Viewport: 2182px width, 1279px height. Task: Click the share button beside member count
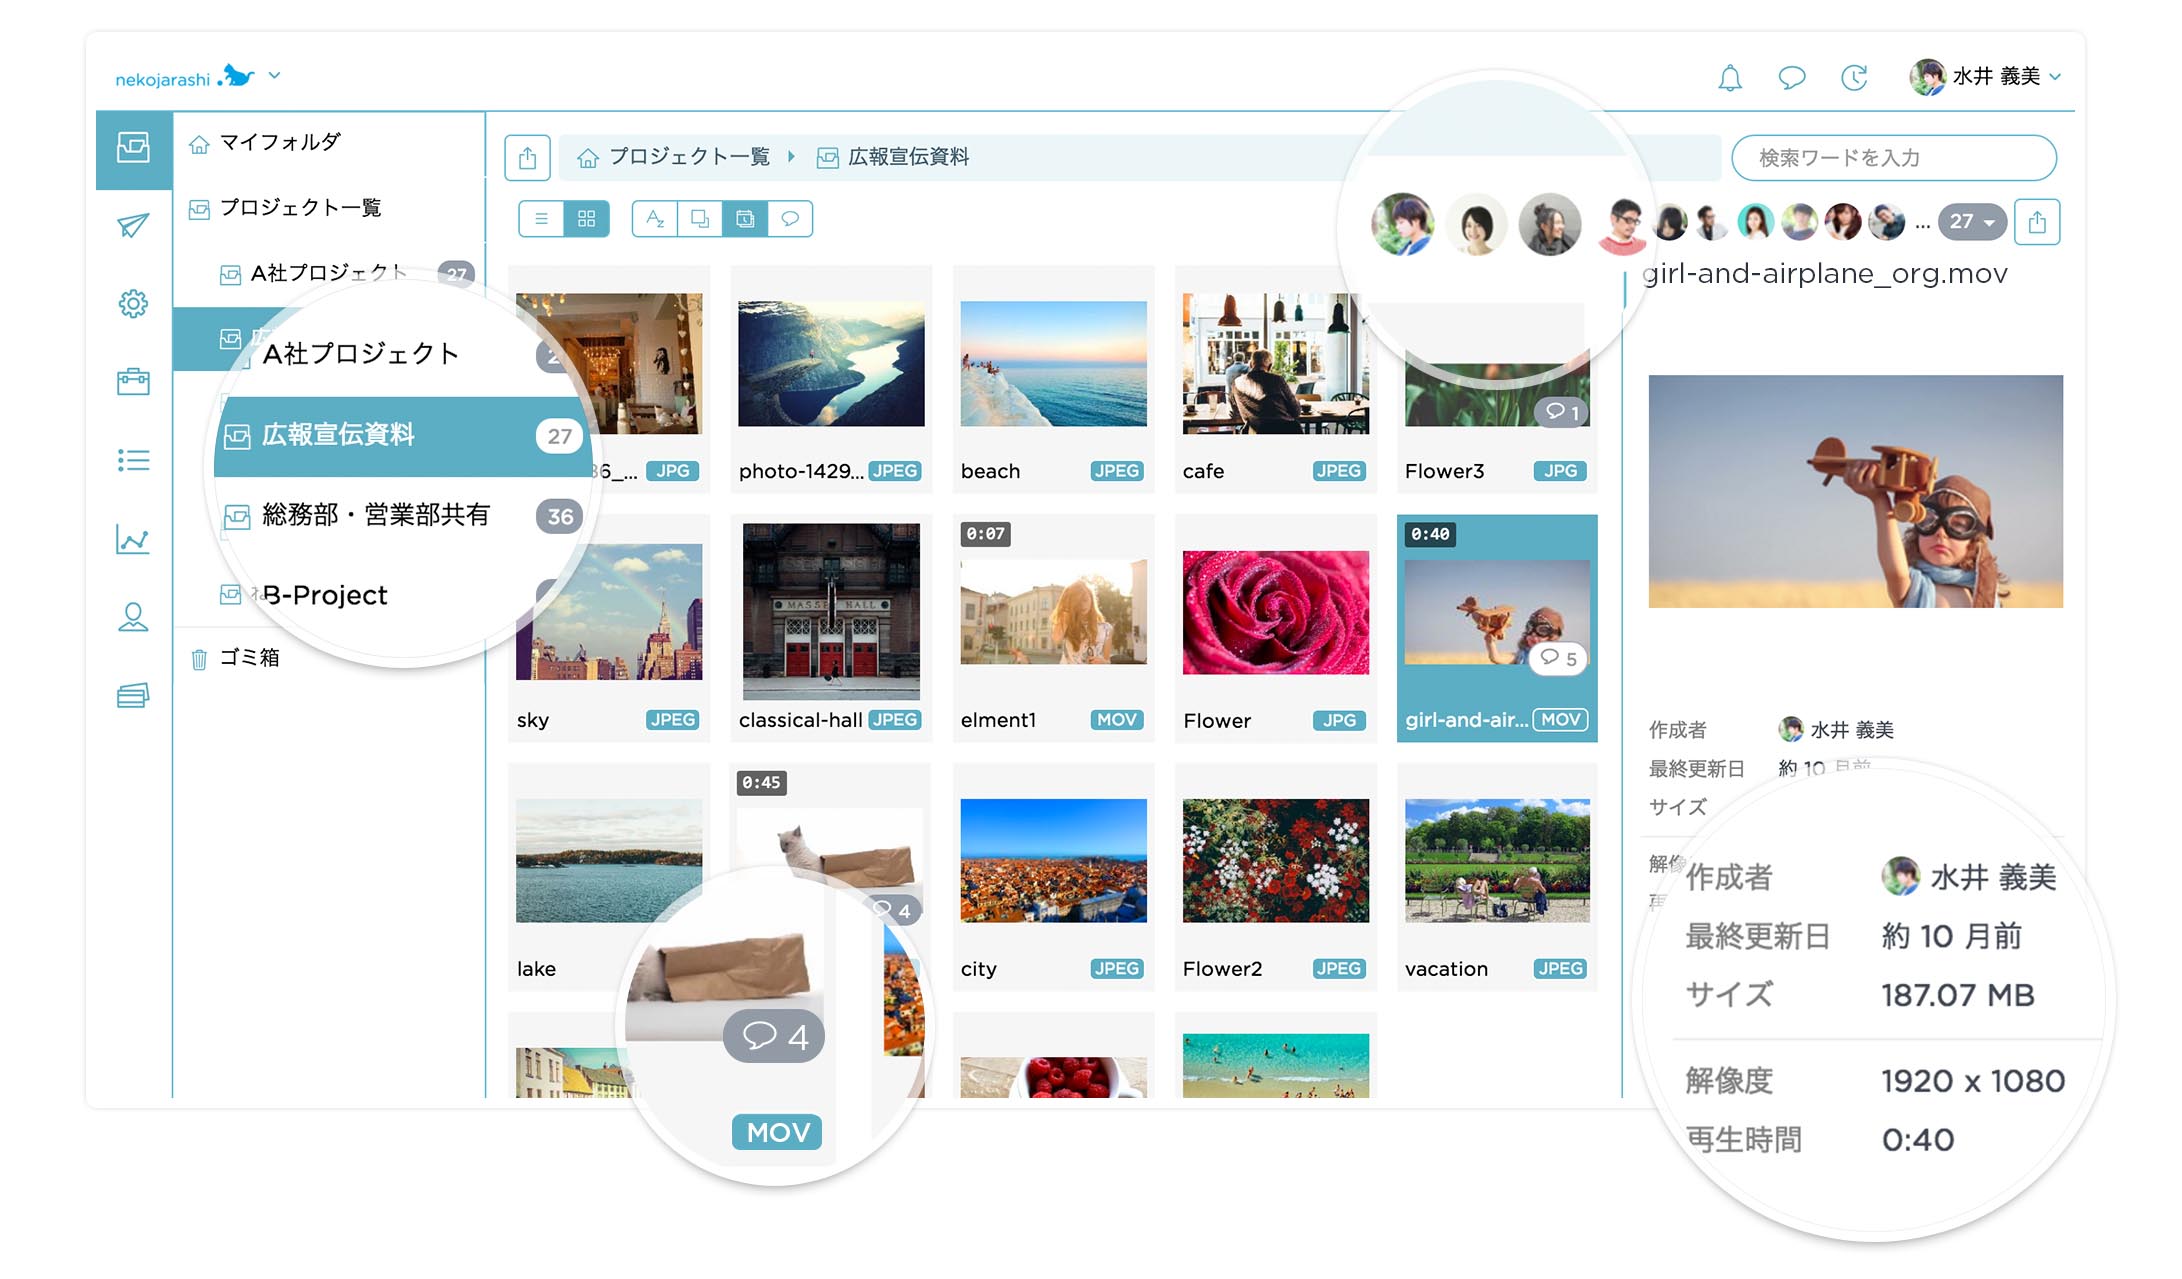pyautogui.click(x=2037, y=222)
